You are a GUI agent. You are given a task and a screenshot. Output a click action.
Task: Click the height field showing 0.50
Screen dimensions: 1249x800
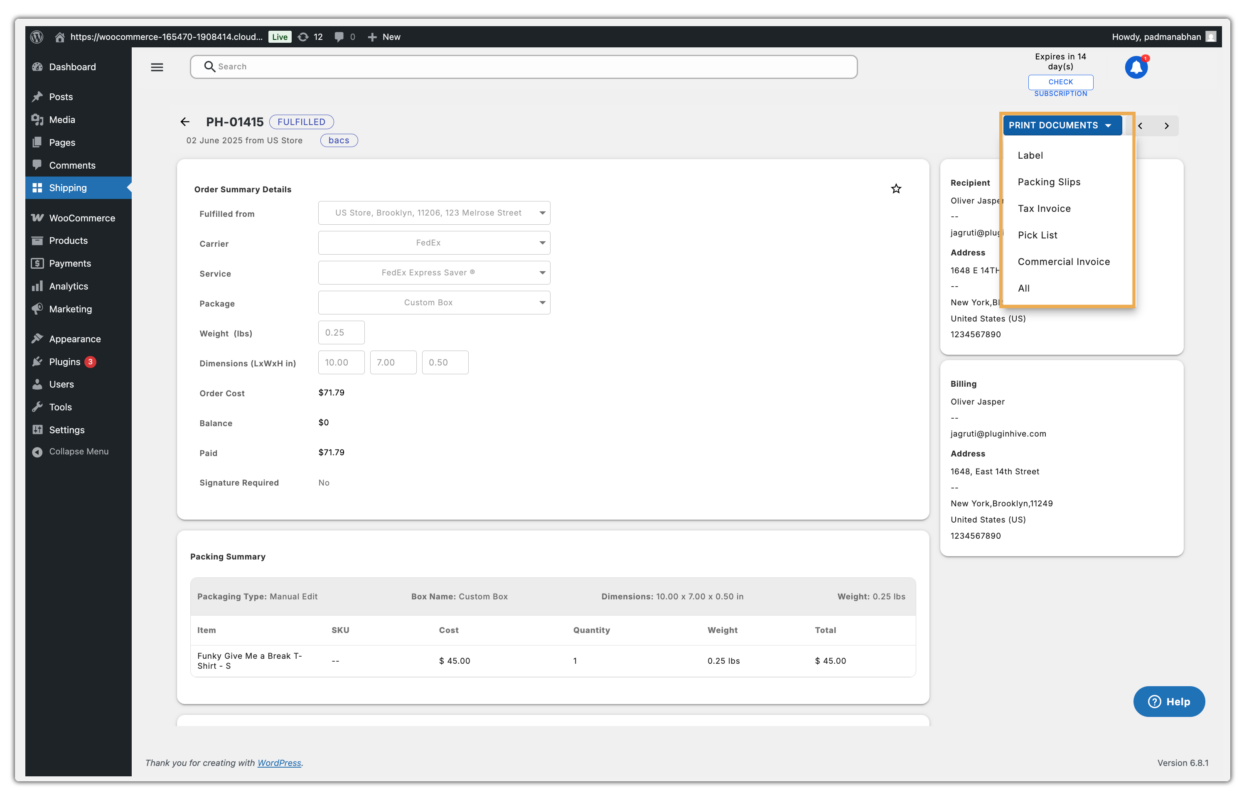445,362
